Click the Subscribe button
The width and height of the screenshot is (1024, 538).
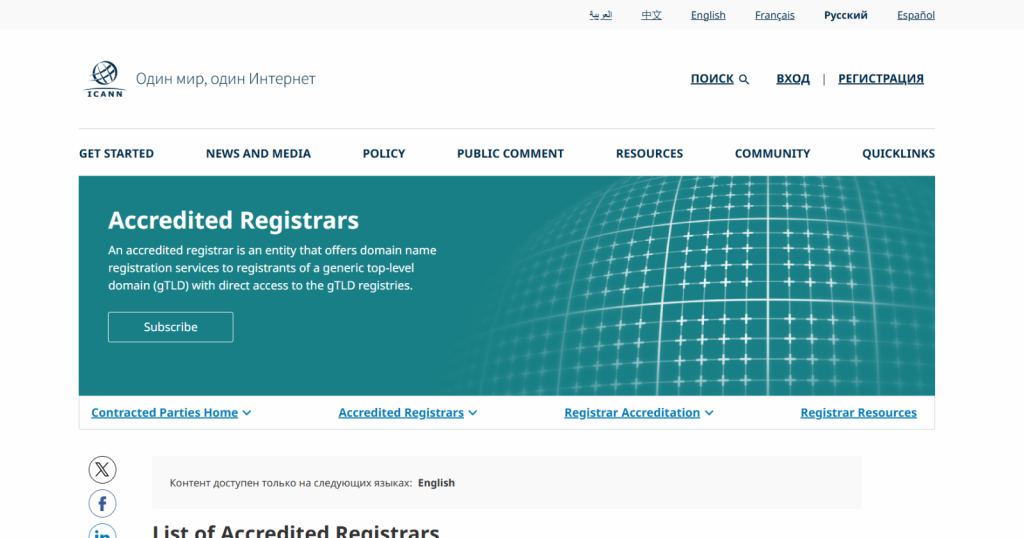170,327
